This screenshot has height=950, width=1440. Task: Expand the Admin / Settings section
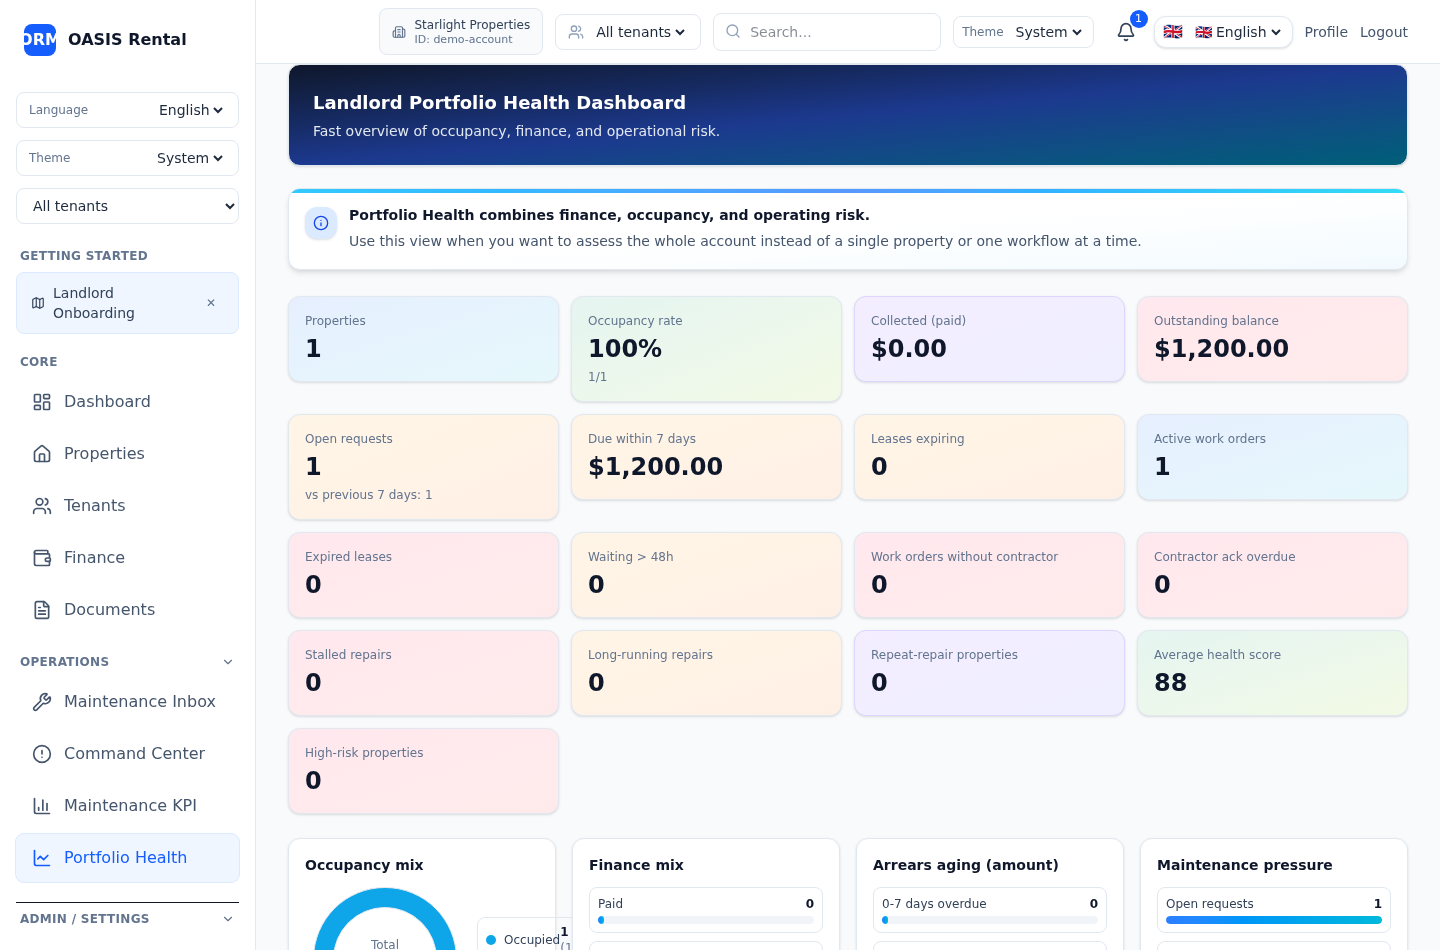click(228, 919)
